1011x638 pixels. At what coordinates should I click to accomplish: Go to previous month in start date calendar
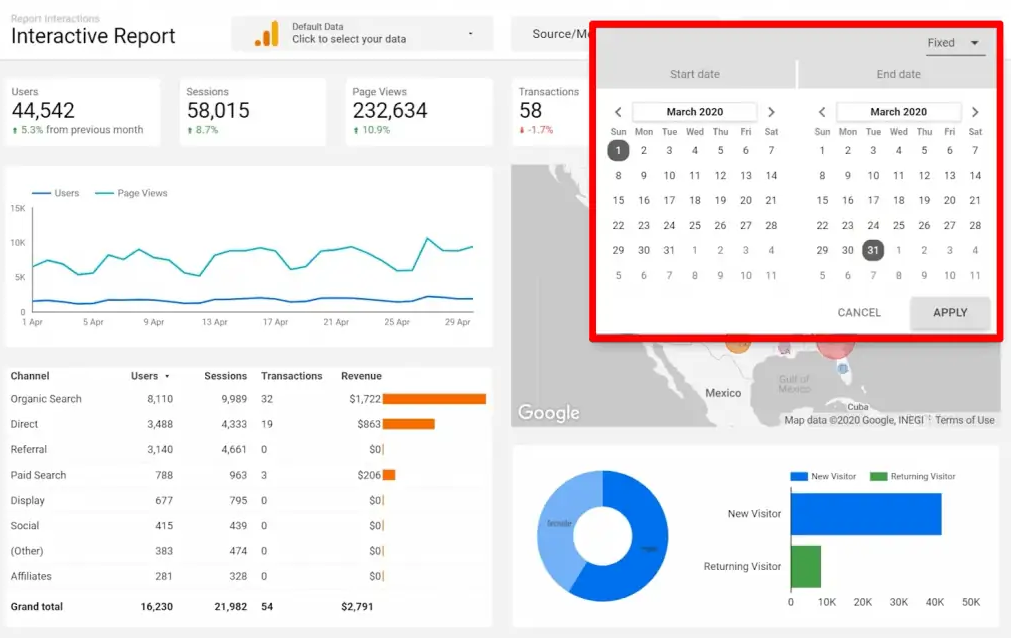pyautogui.click(x=618, y=112)
